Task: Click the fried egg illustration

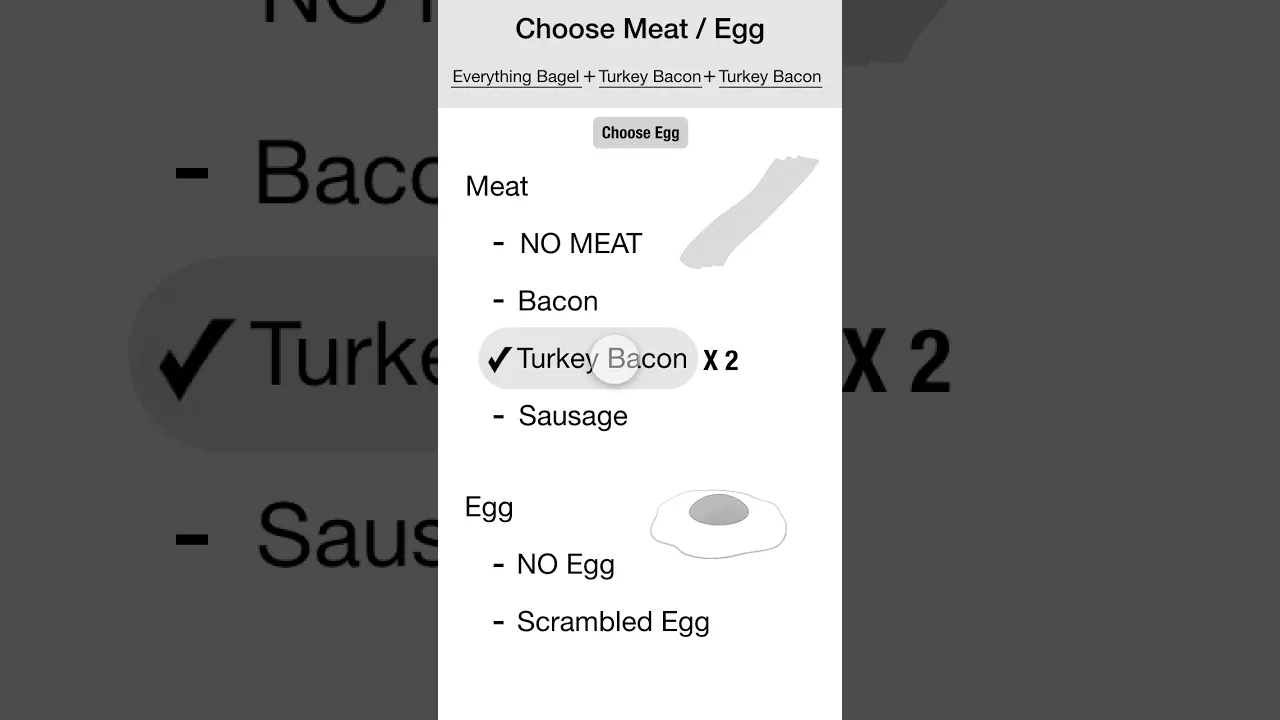Action: [x=718, y=523]
